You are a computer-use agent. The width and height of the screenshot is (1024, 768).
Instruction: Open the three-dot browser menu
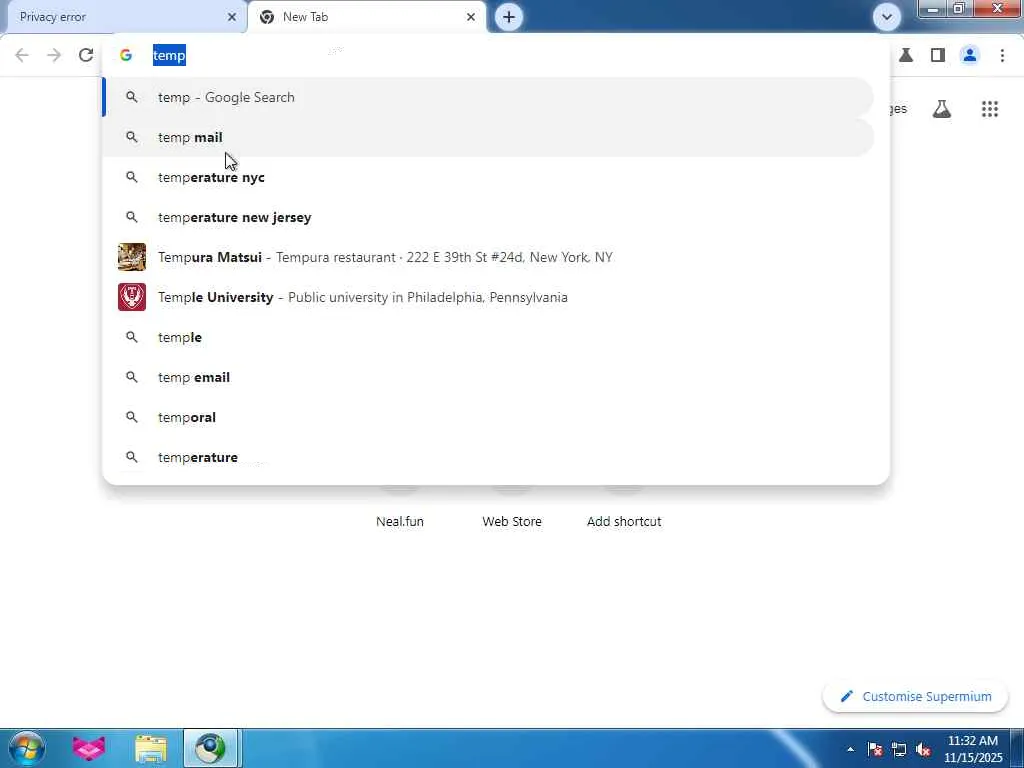[x=1002, y=56]
